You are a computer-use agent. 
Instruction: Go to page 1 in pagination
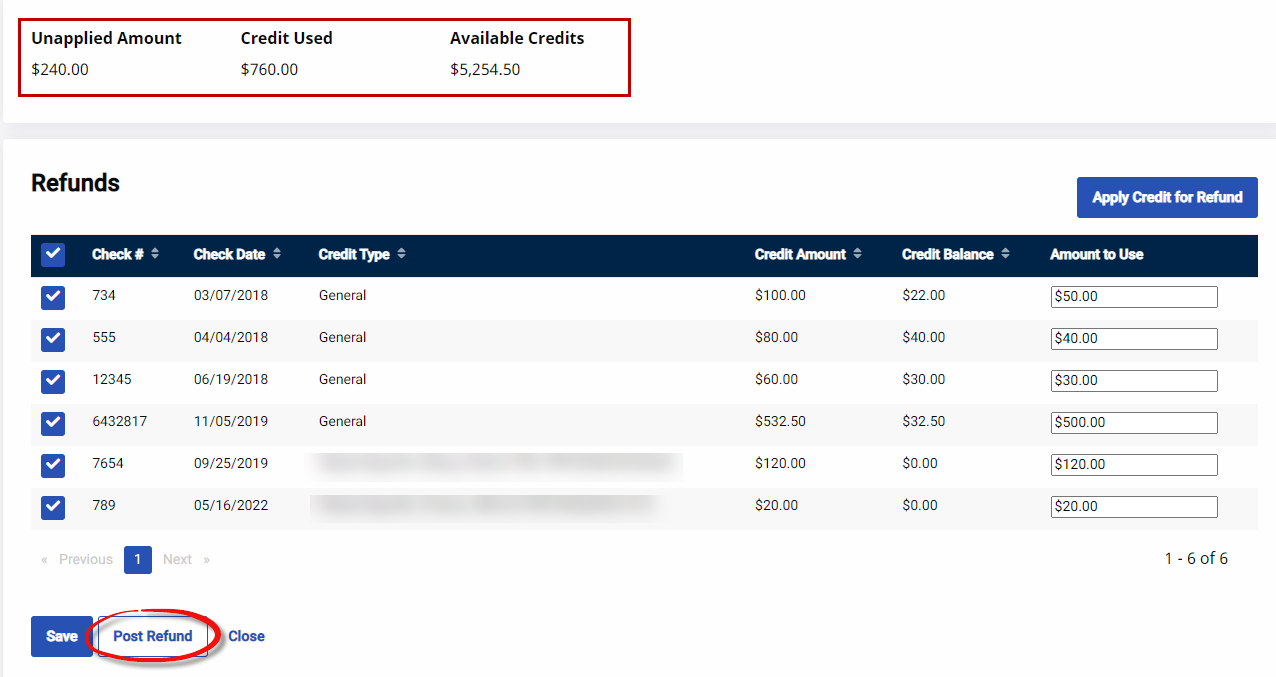[x=138, y=560]
